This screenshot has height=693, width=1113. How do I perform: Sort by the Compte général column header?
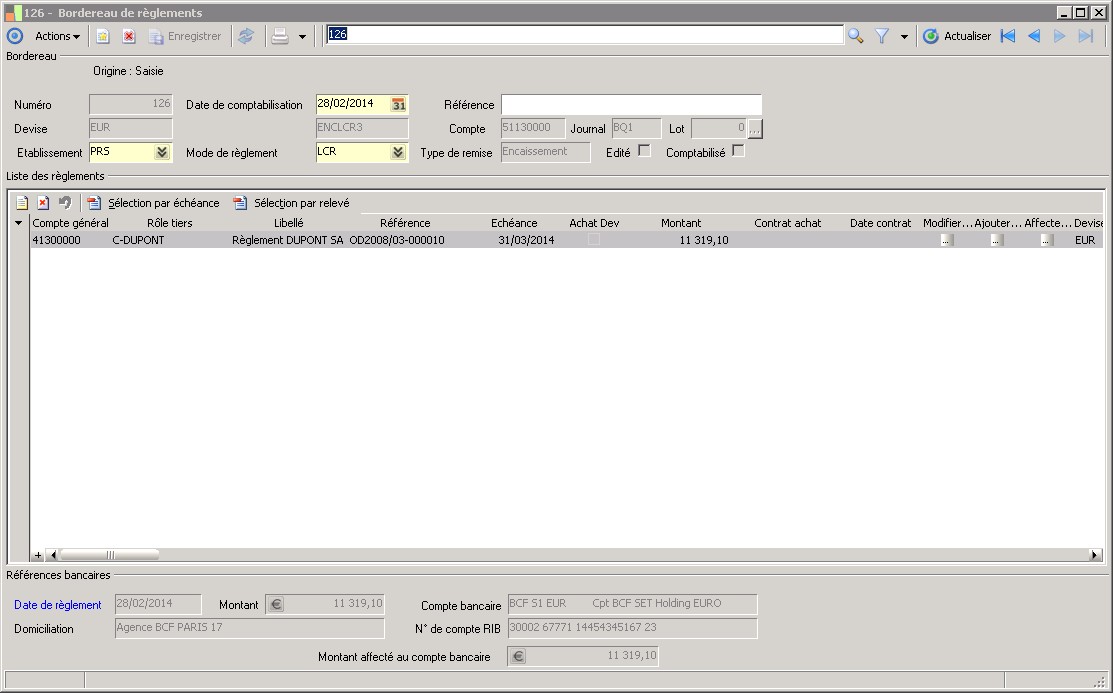(x=70, y=223)
